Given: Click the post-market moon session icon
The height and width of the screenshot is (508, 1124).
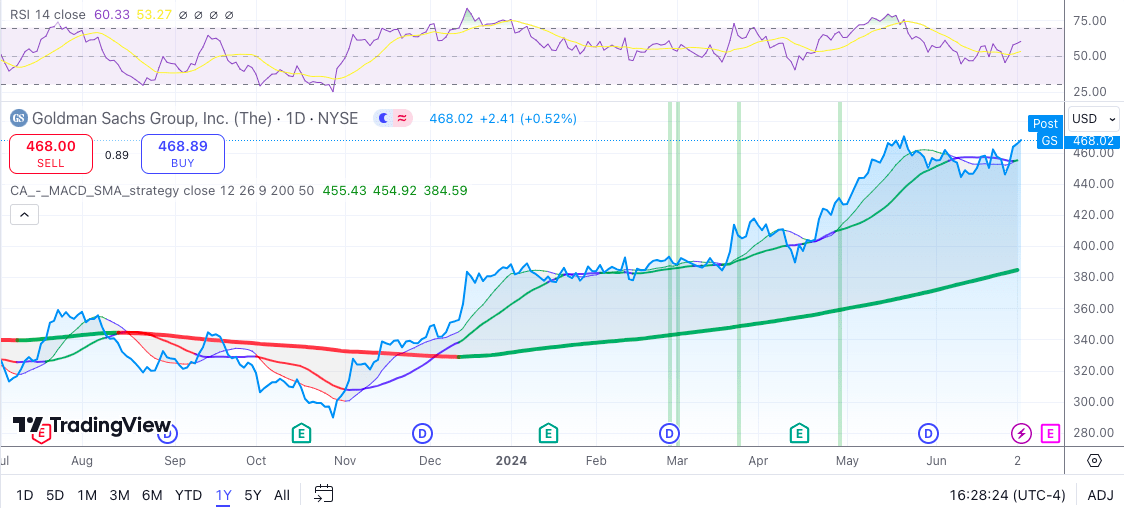Looking at the screenshot, I should coord(385,118).
